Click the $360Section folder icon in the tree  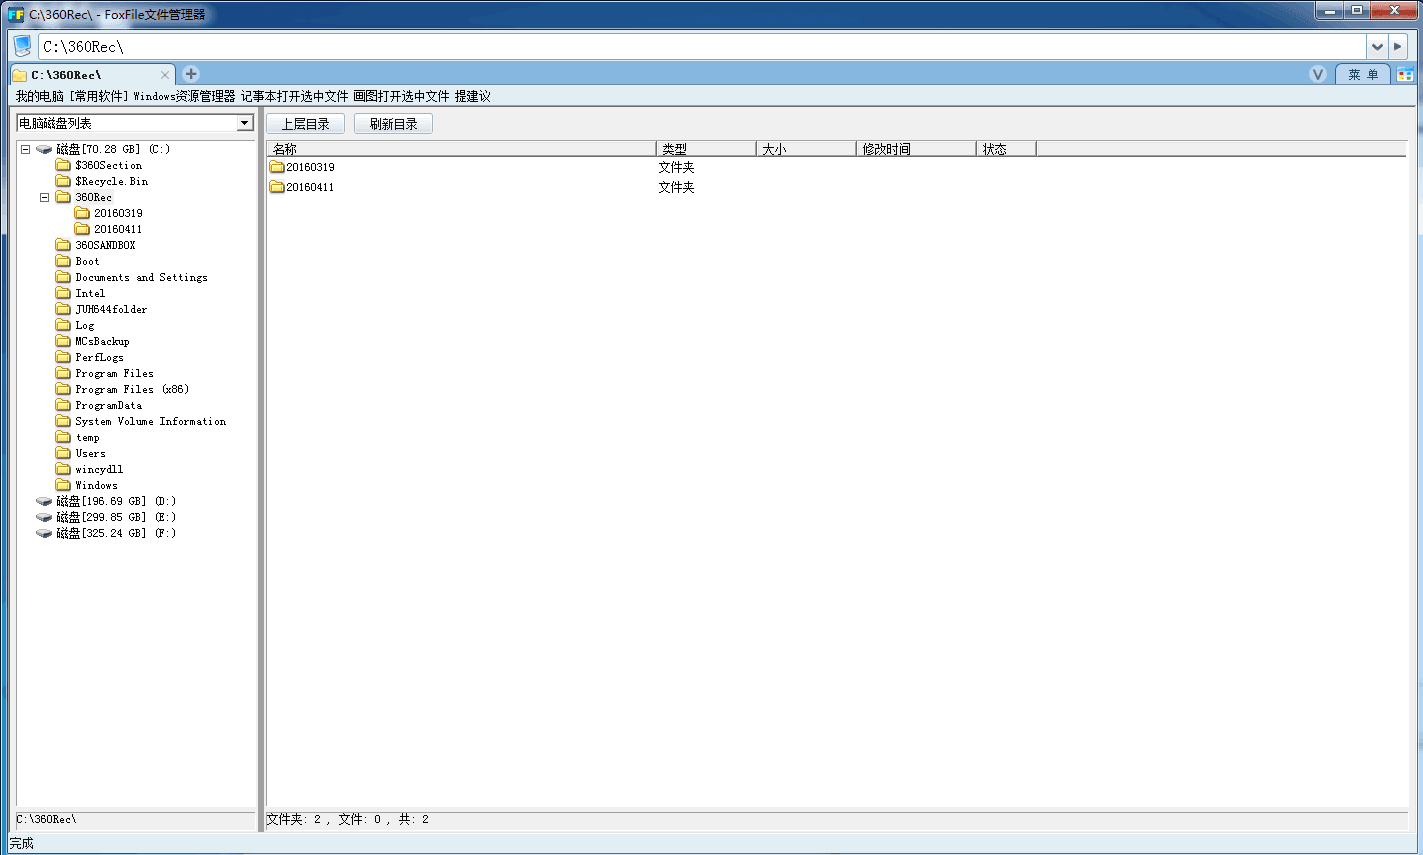coord(63,165)
